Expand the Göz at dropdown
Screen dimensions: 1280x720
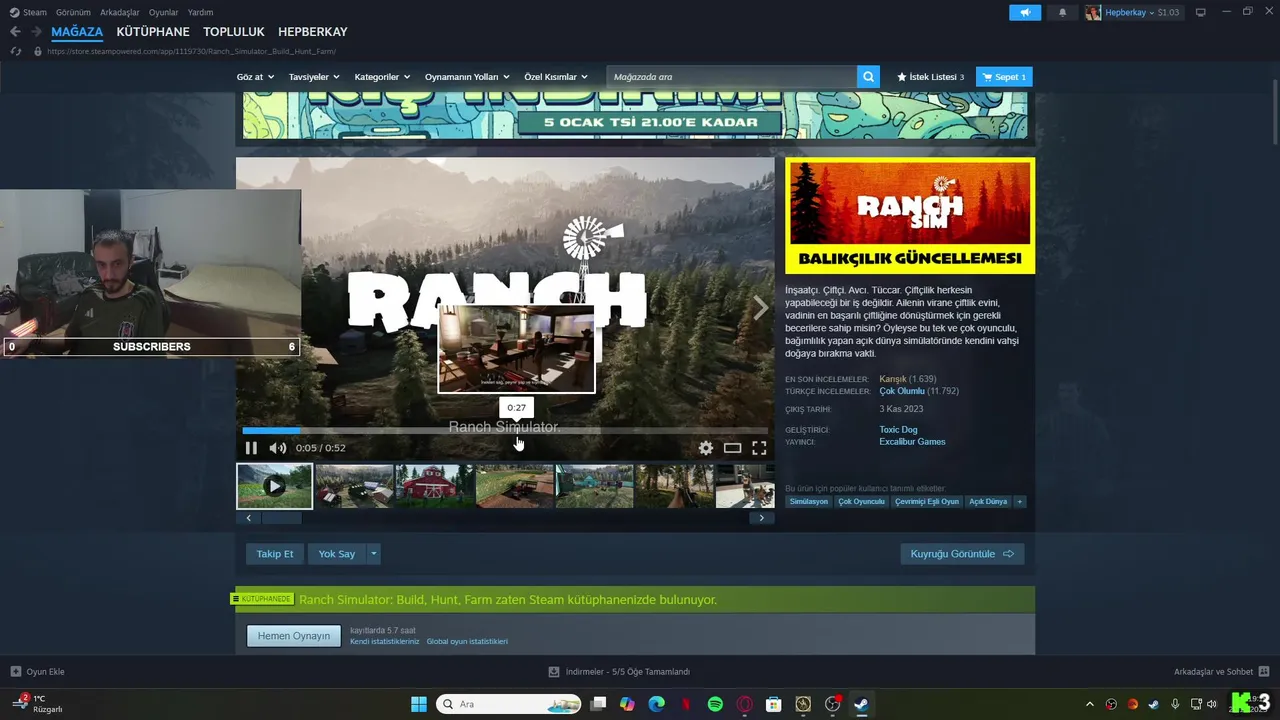tap(254, 77)
